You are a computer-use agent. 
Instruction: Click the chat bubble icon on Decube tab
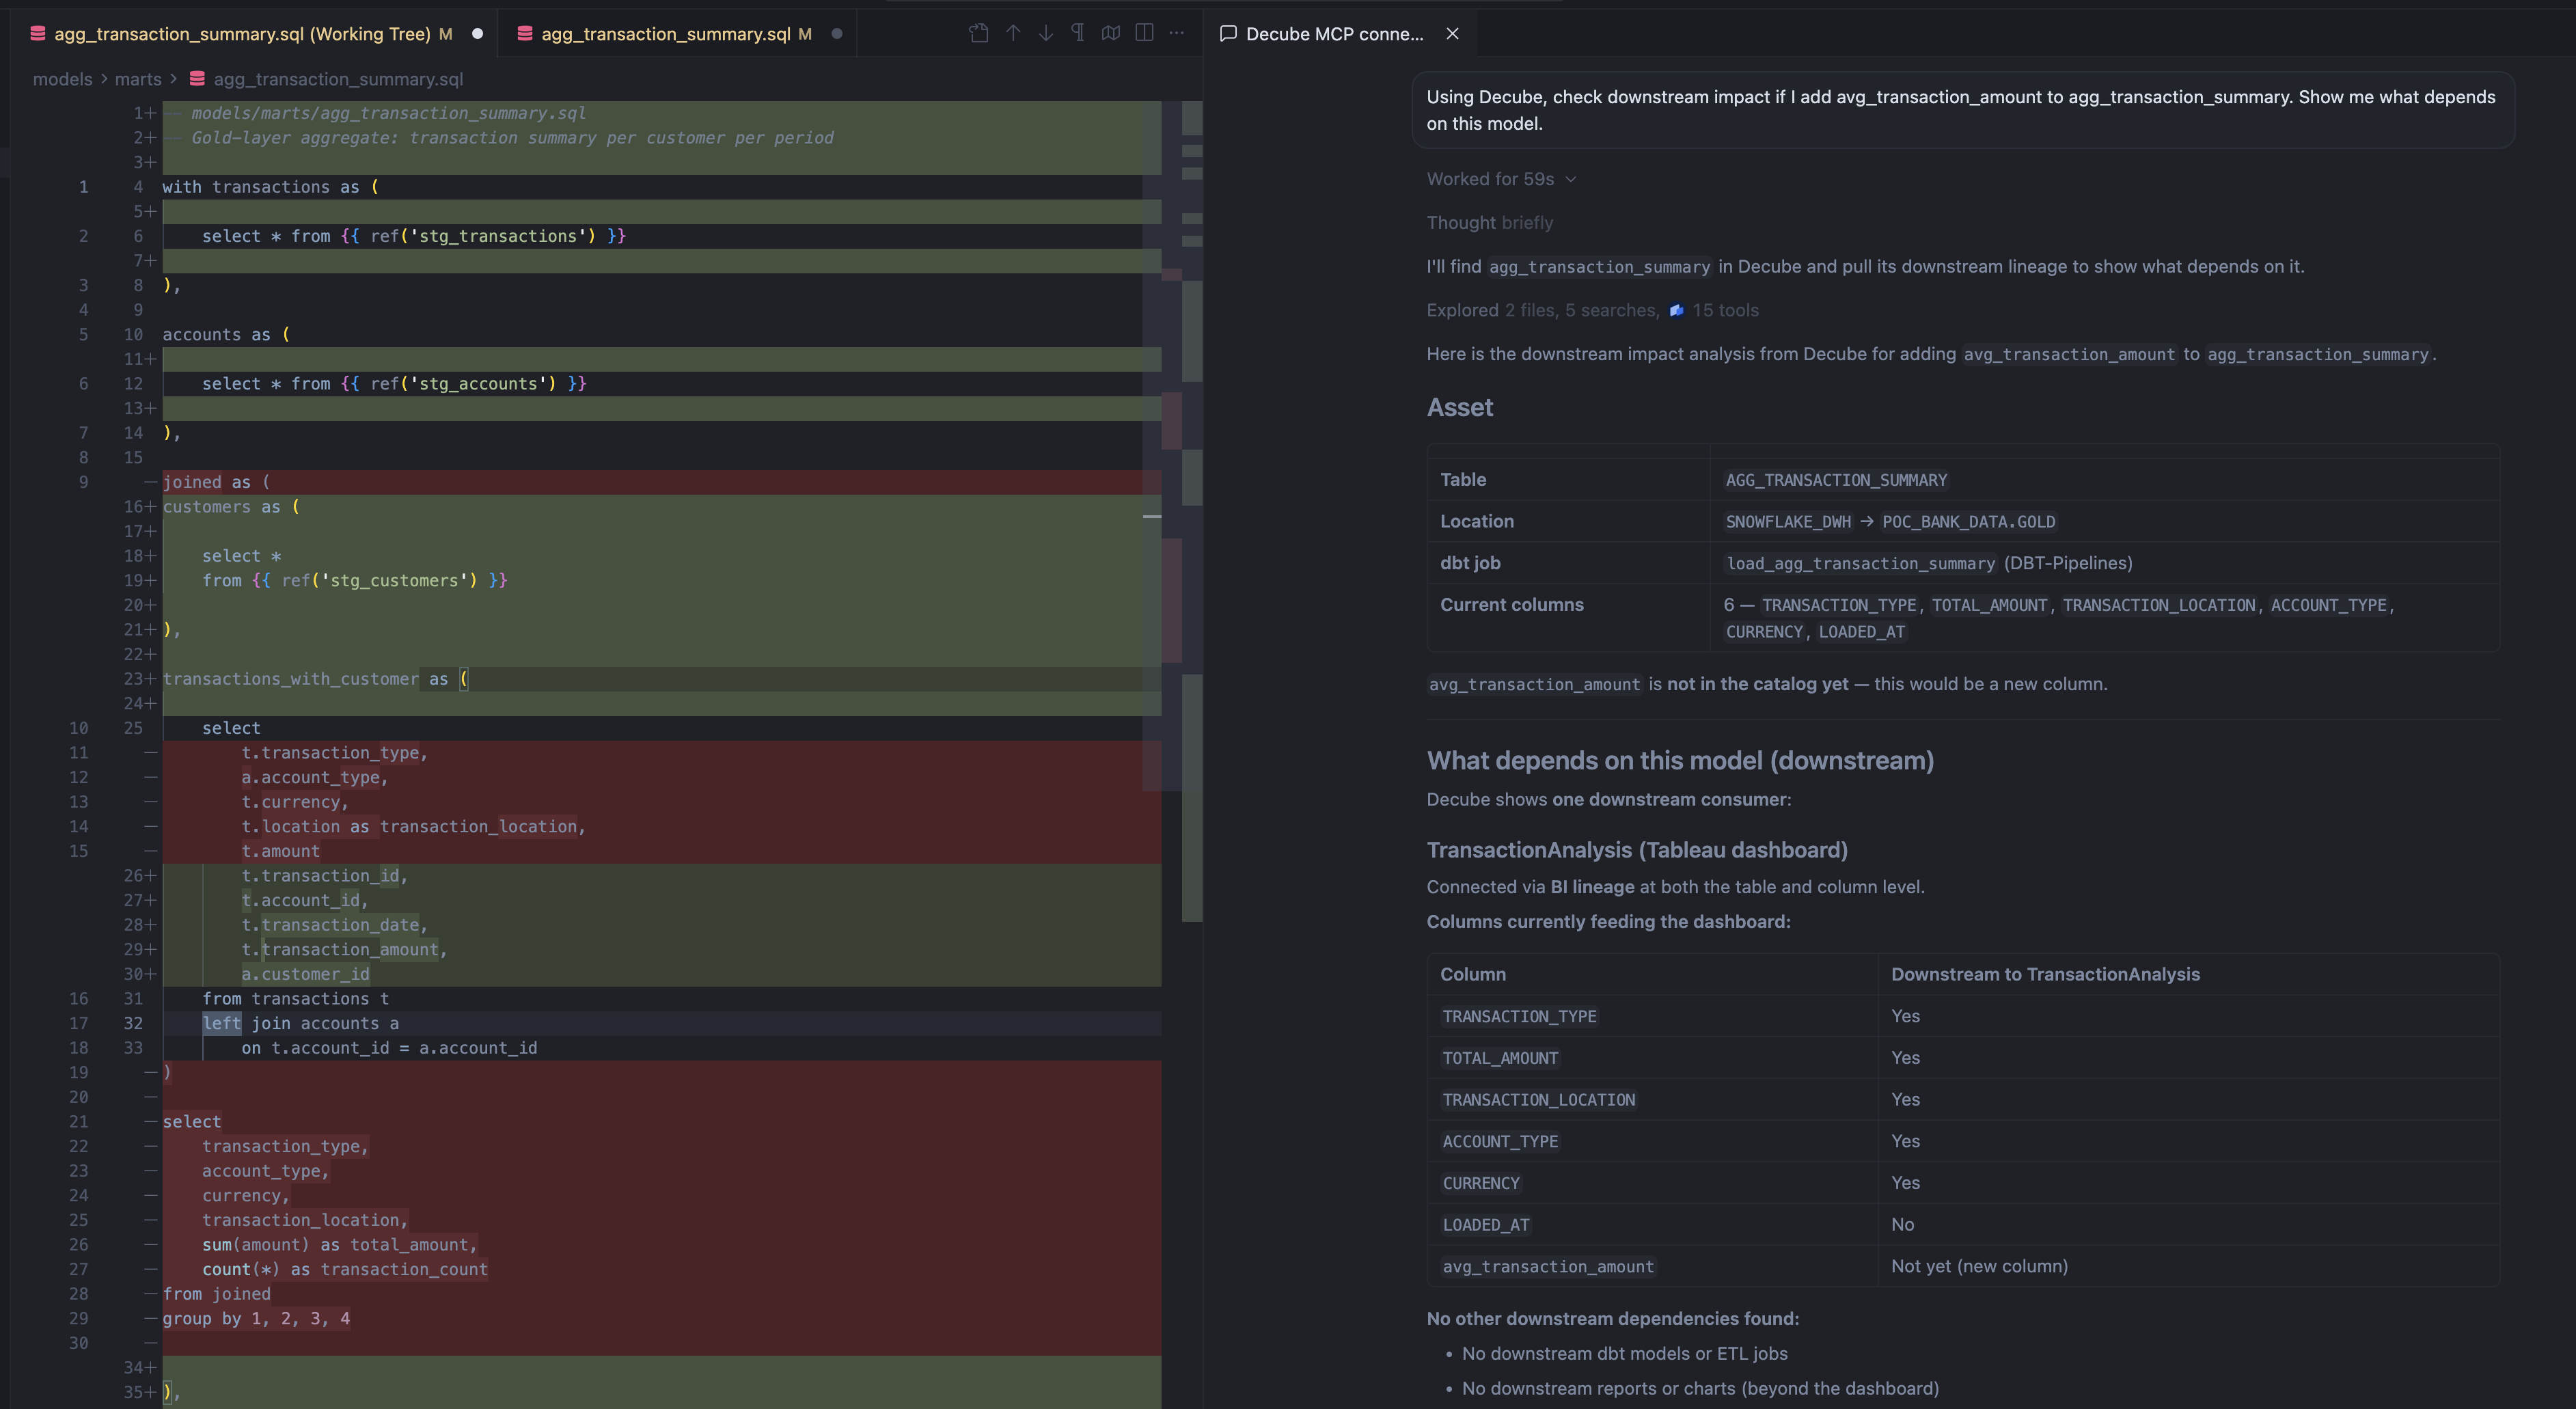(1228, 34)
